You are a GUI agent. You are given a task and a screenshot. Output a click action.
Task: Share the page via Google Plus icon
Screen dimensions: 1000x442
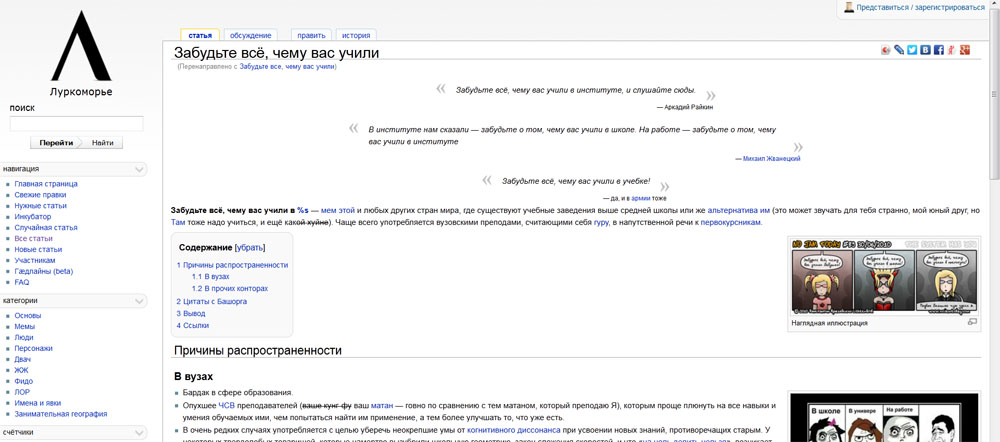[x=965, y=50]
